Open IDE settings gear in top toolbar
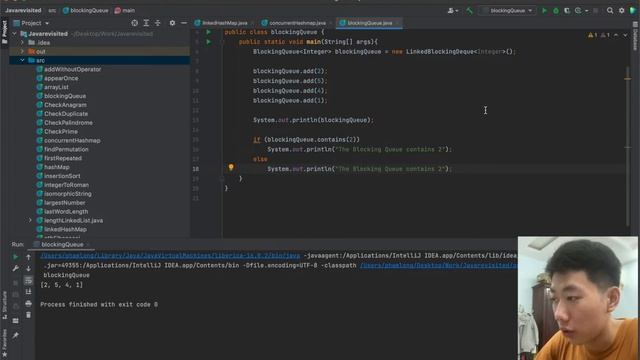This screenshot has height=360, width=640. click(x=621, y=11)
